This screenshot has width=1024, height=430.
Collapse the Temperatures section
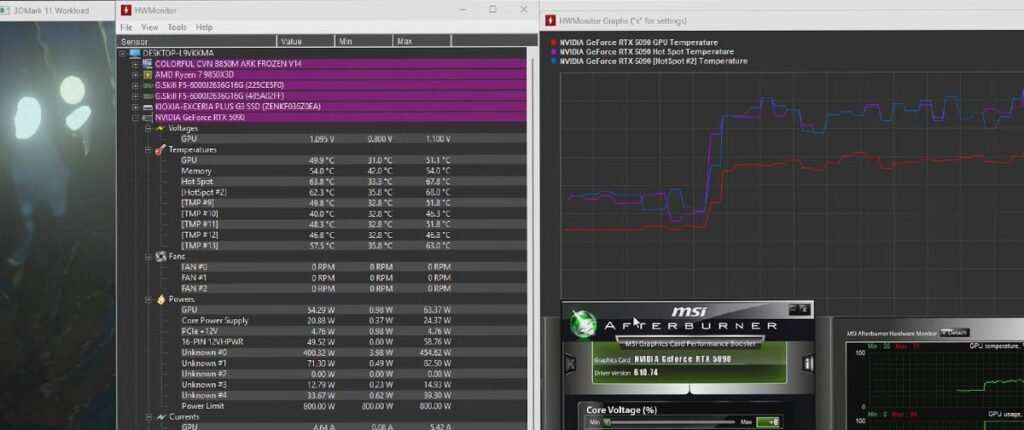pos(148,150)
